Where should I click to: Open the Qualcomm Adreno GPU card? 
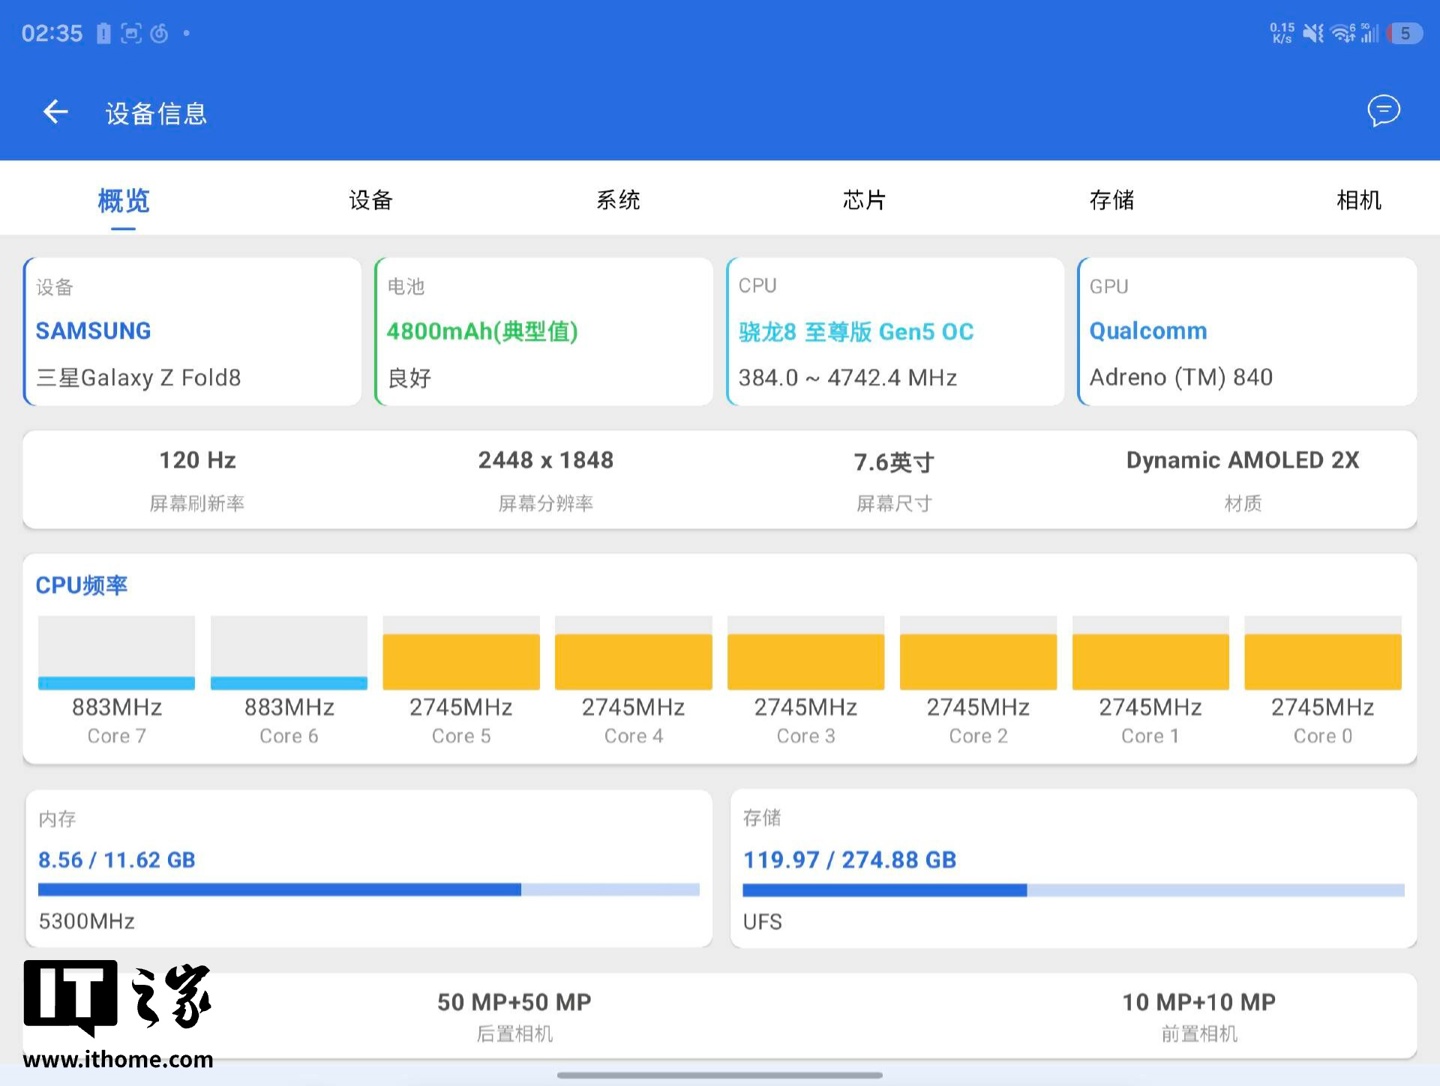[x=1246, y=332]
